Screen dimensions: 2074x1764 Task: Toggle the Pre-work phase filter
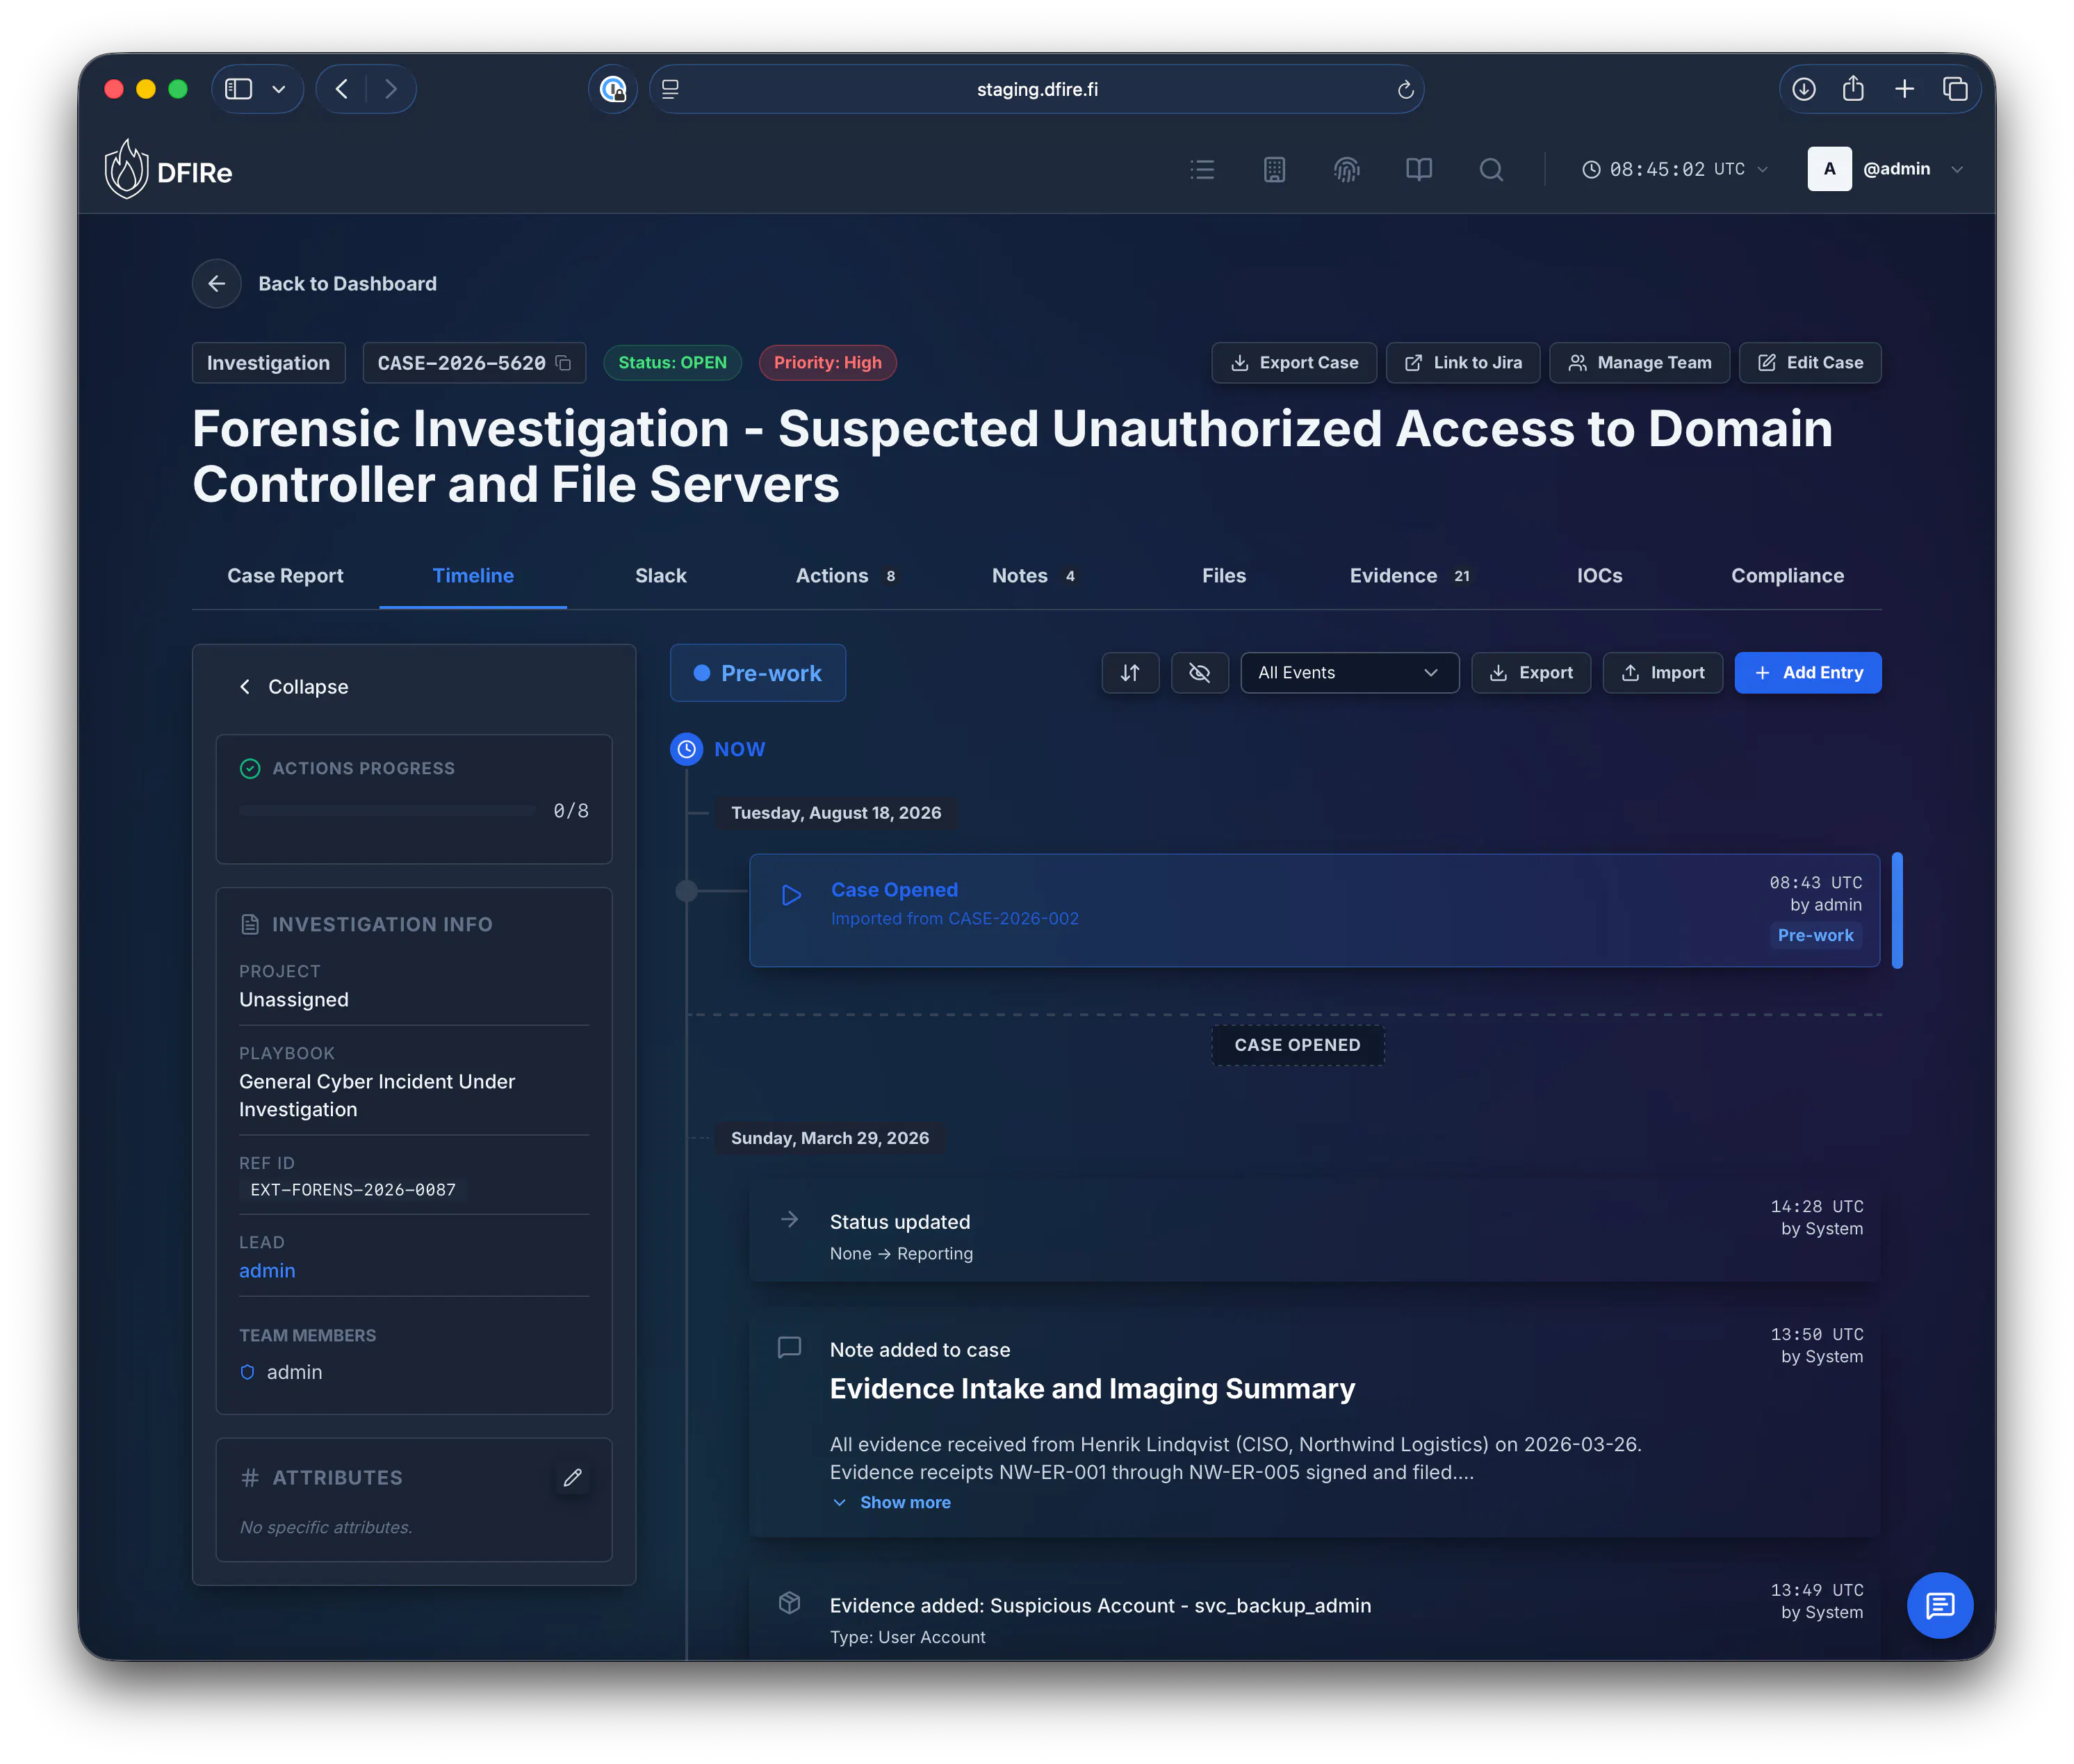click(x=758, y=673)
